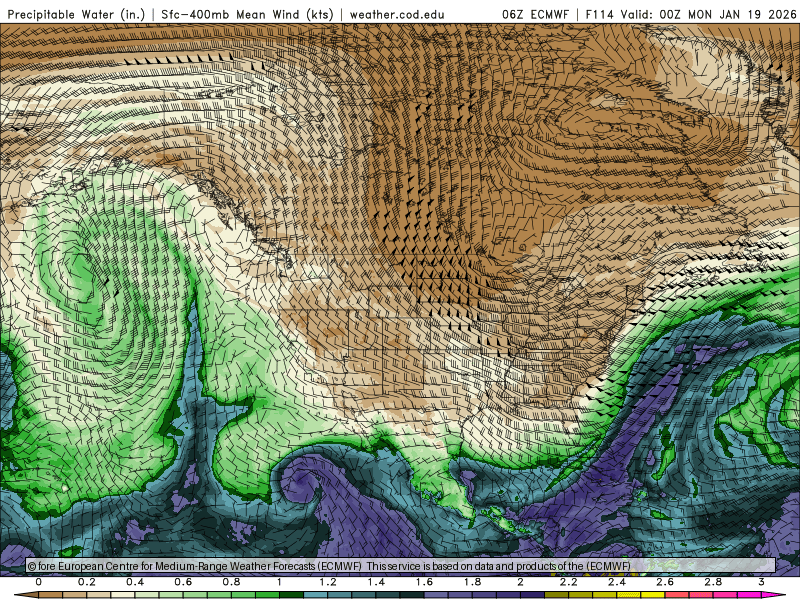Click the '0' value on color scale
This screenshot has height=600, width=800.
point(39,582)
